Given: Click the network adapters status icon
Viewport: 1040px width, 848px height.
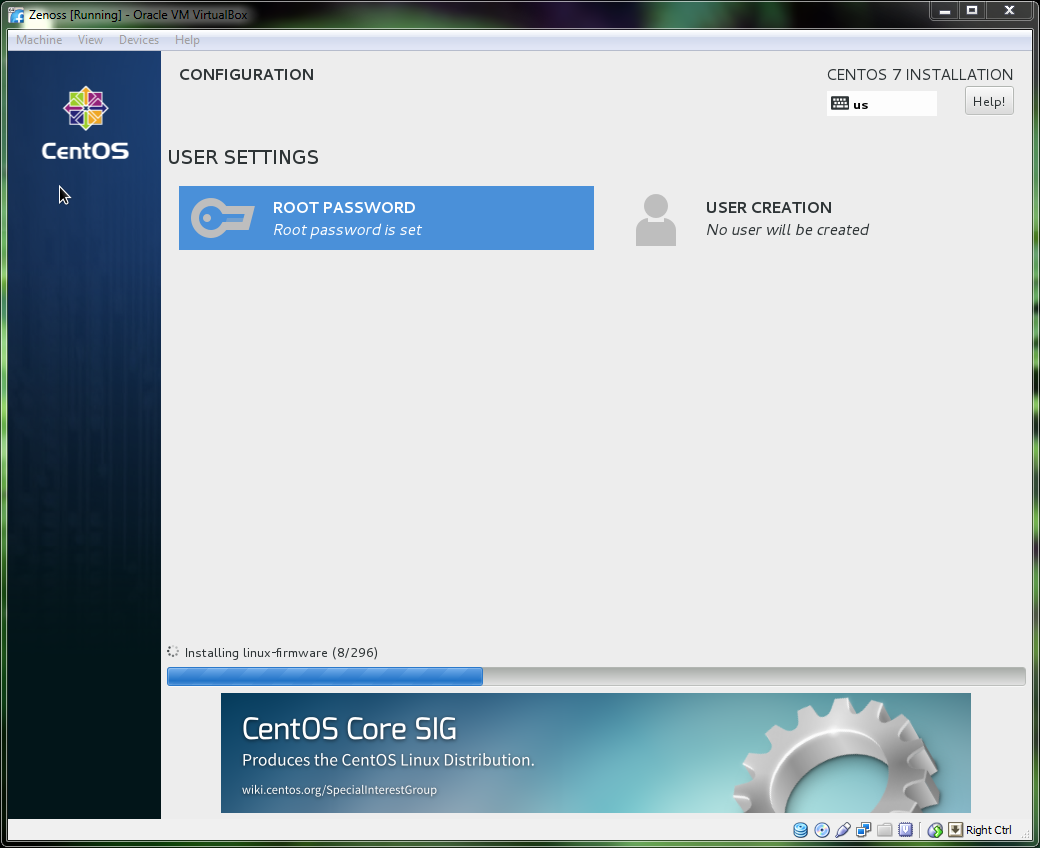Looking at the screenshot, I should 864,830.
